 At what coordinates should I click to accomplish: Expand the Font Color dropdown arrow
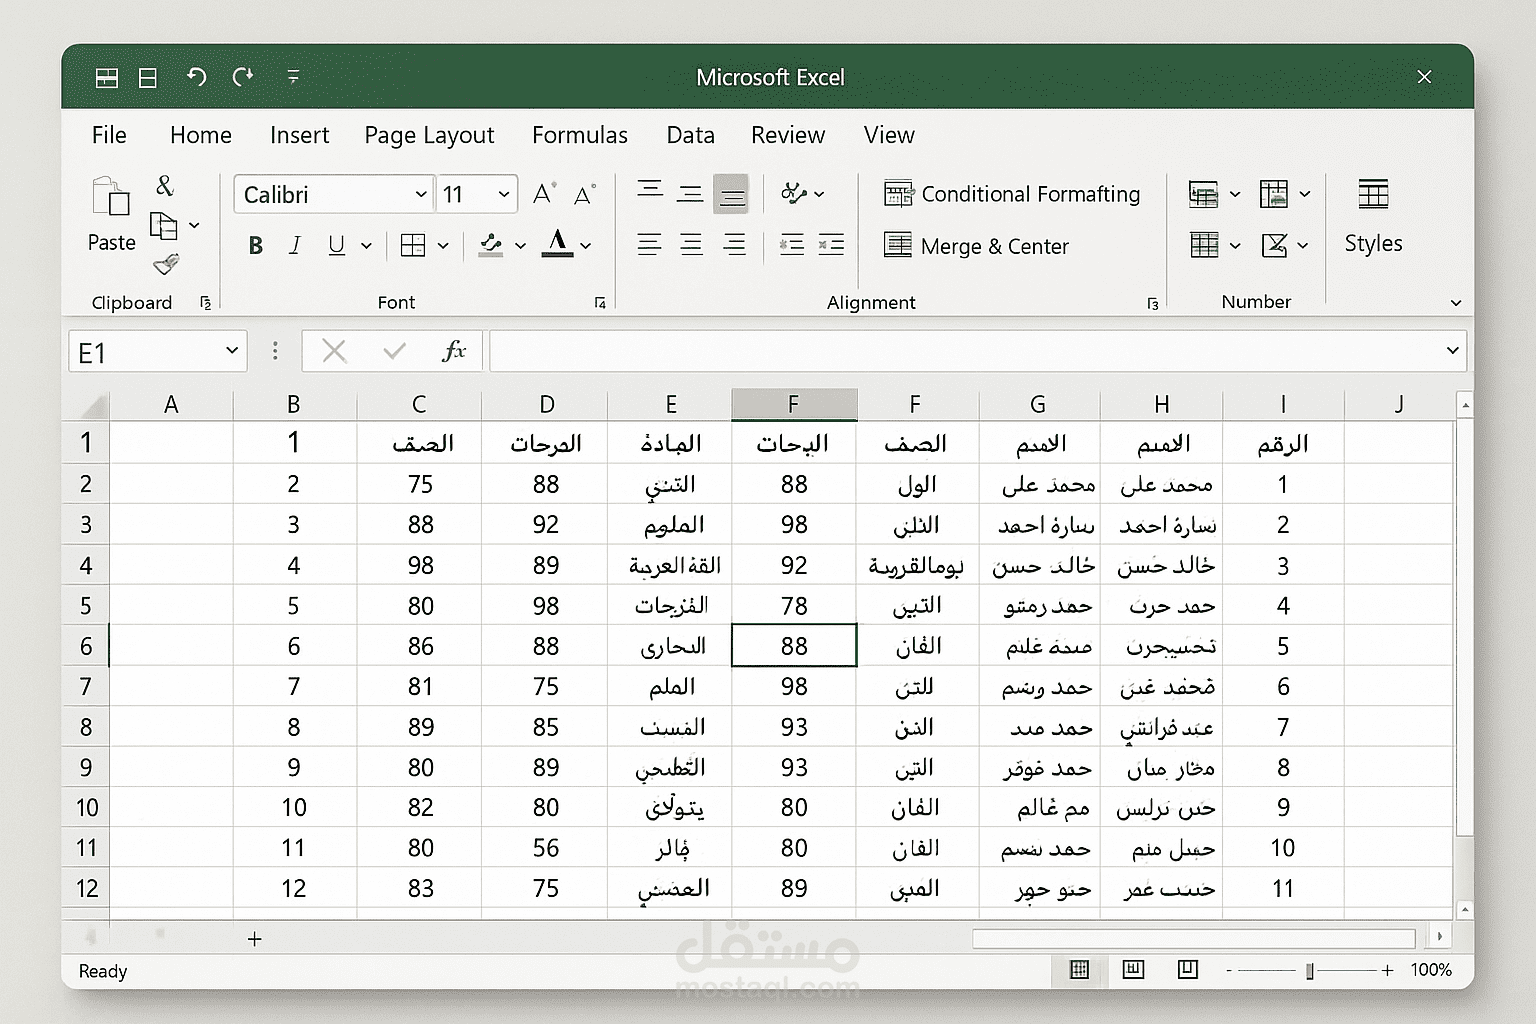[x=586, y=246]
